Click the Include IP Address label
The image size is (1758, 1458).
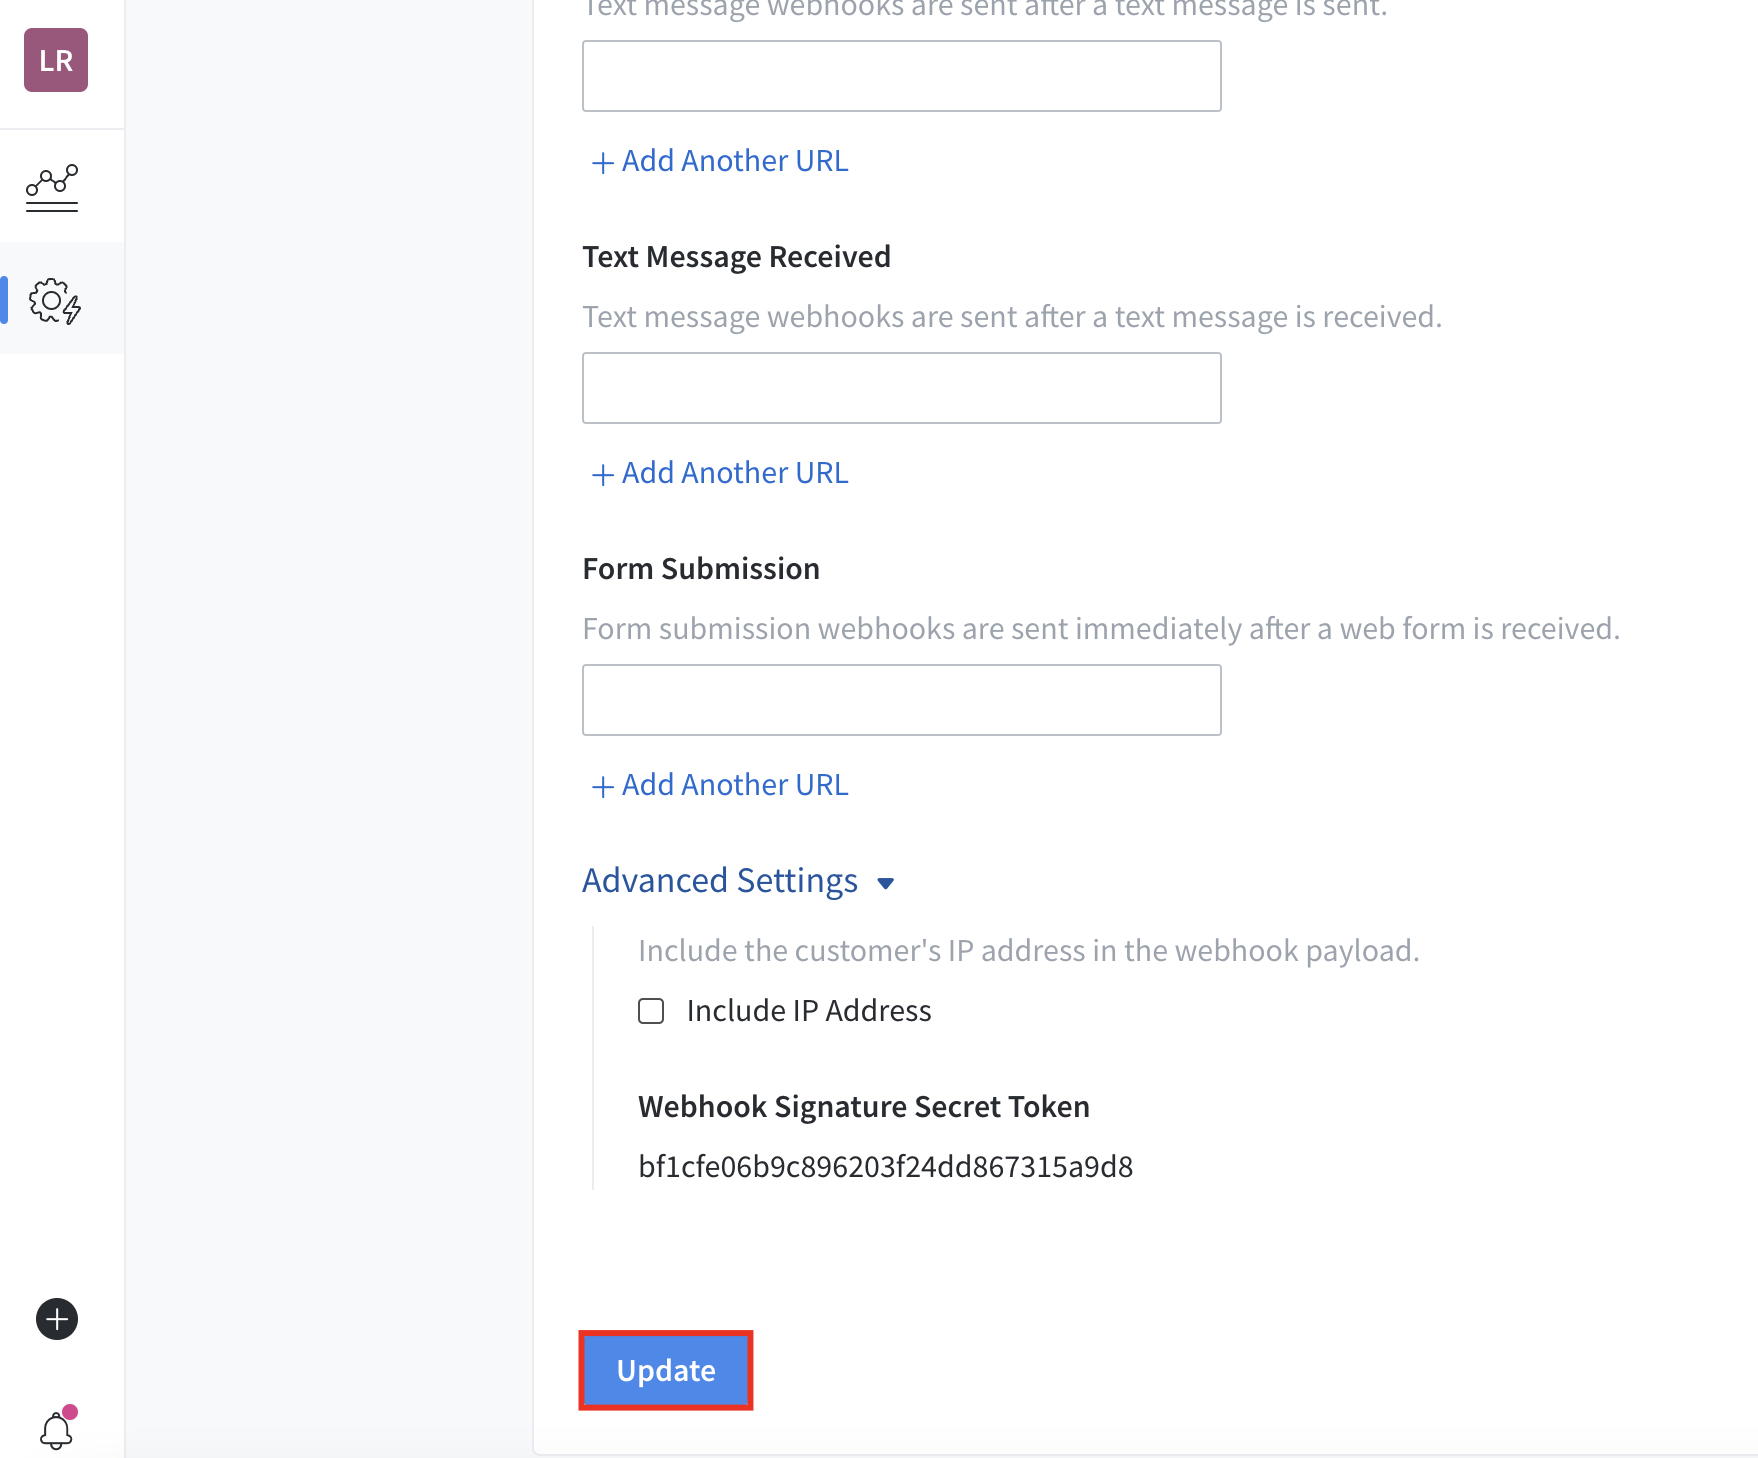tap(808, 1011)
